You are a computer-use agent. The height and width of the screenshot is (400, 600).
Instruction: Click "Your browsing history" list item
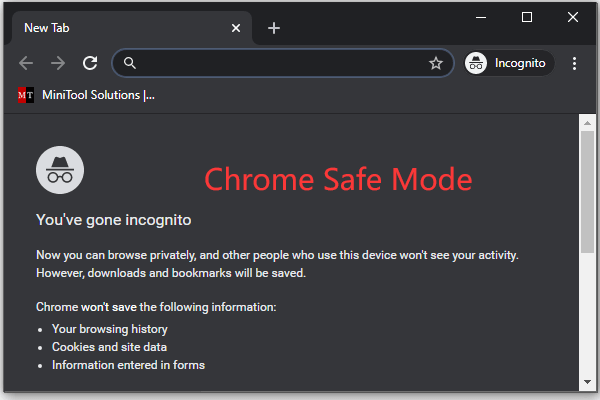click(x=110, y=329)
